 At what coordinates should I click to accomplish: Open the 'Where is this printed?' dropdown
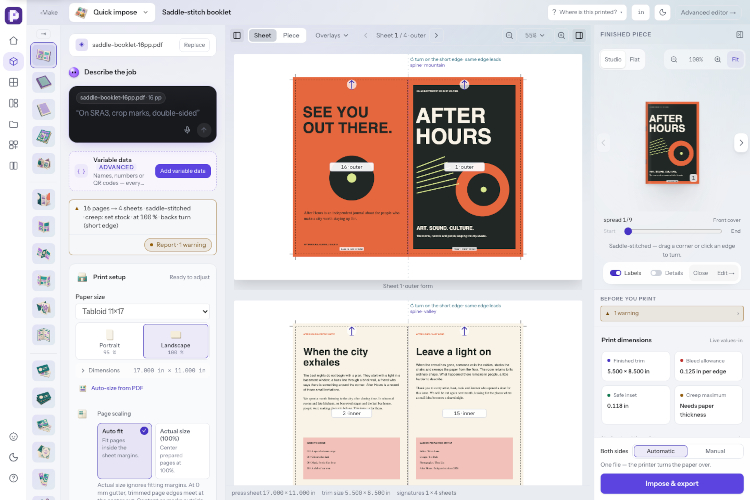click(587, 12)
